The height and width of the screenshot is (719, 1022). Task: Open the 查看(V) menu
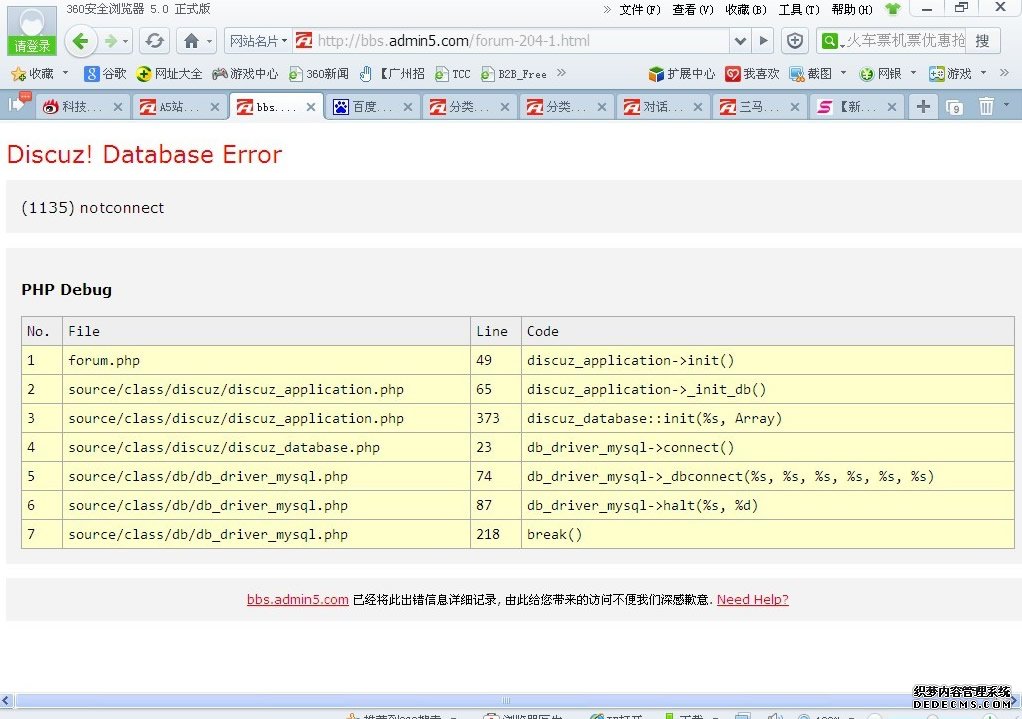click(693, 9)
